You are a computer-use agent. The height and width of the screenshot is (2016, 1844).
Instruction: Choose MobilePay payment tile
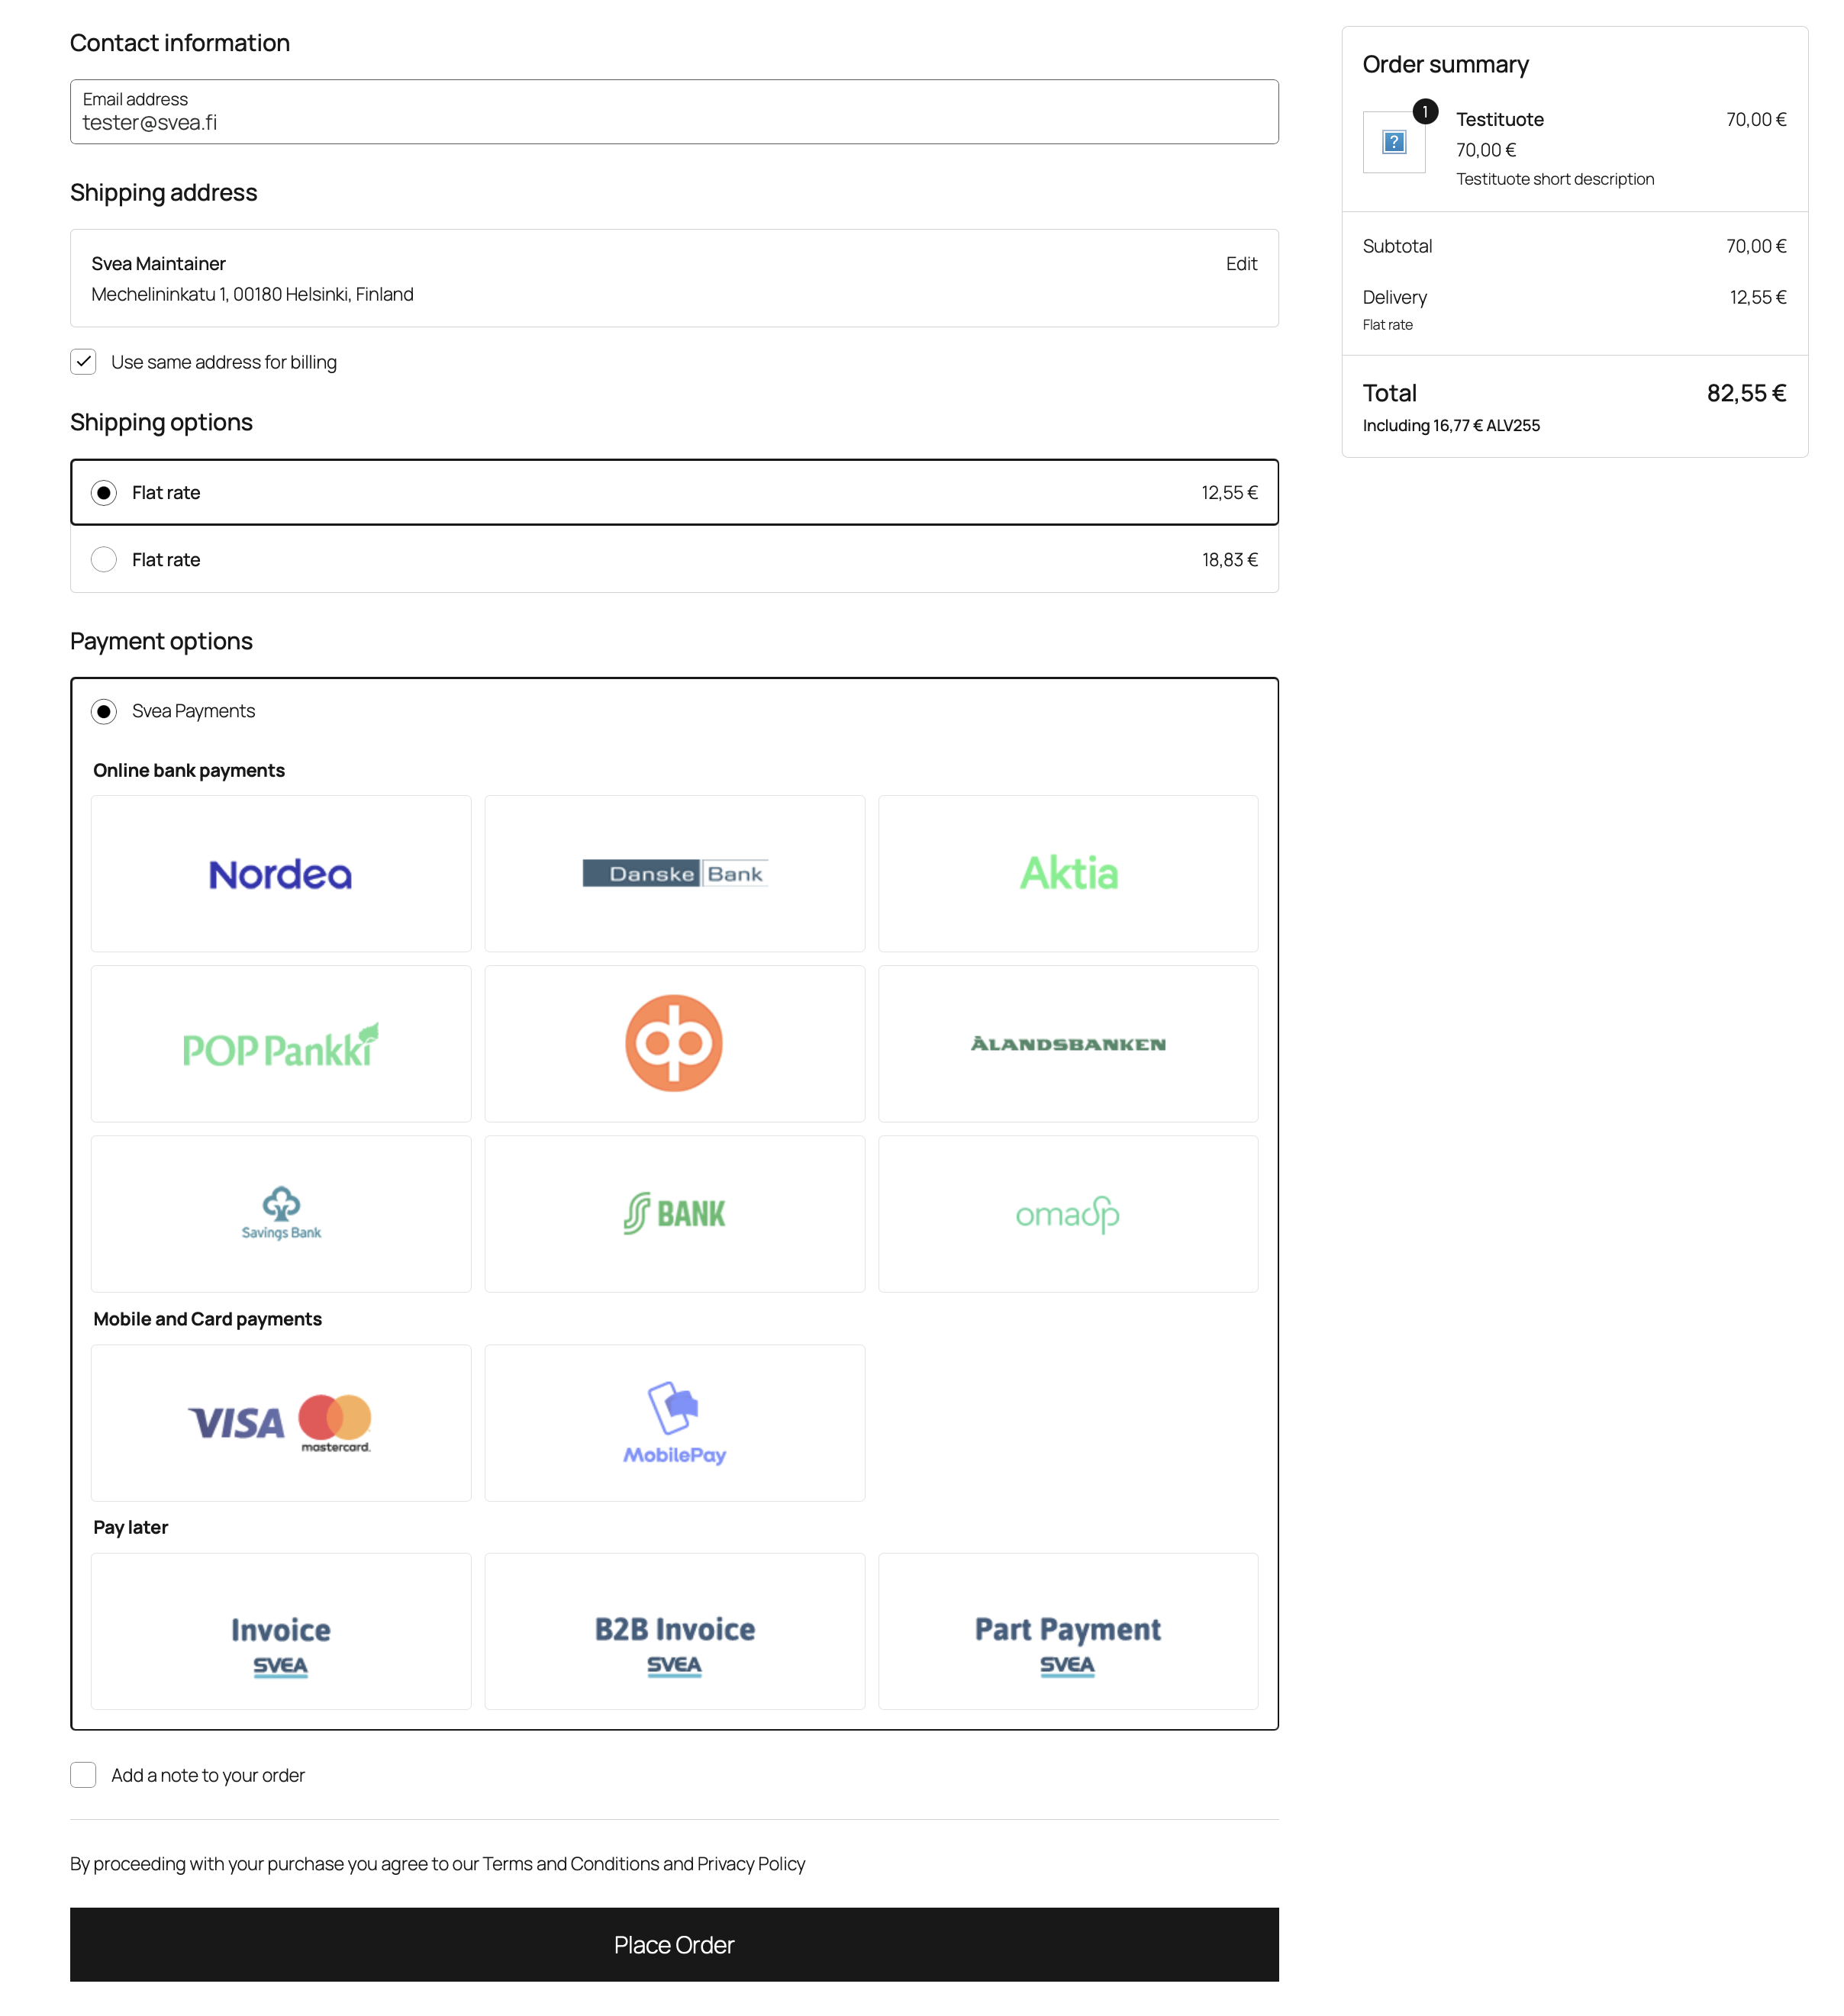tap(675, 1423)
